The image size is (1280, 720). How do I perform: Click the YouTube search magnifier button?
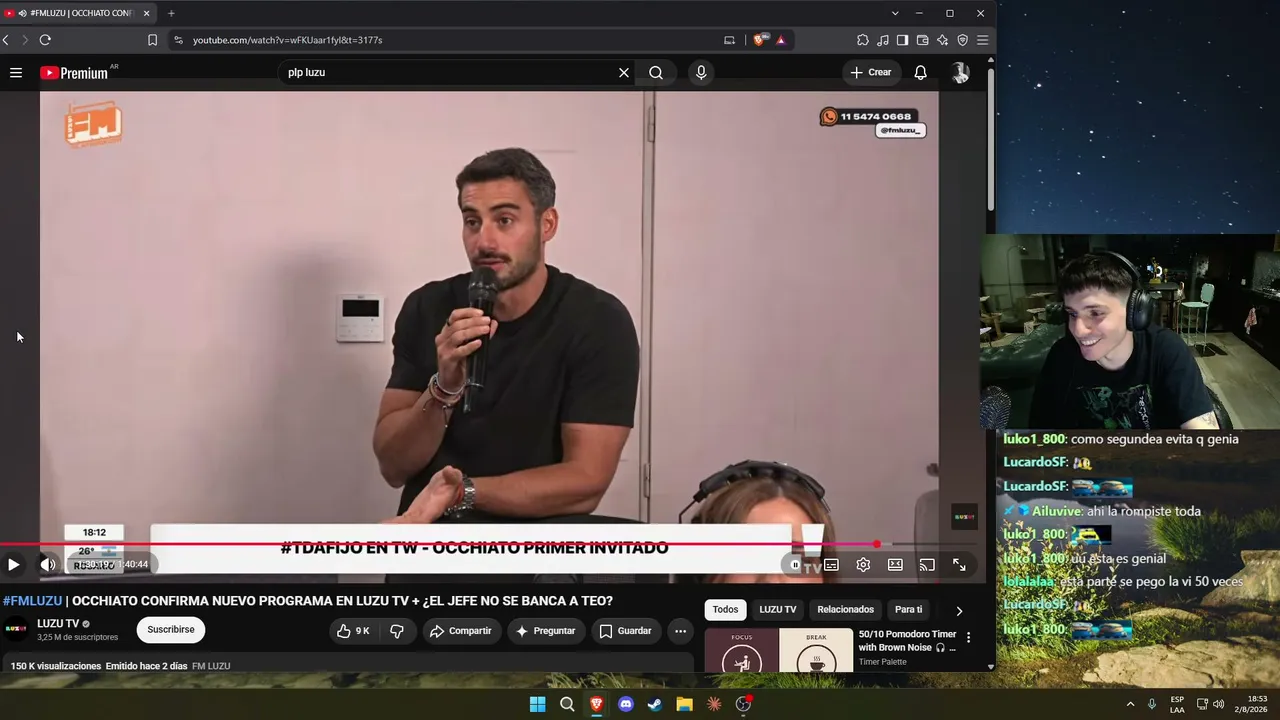pyautogui.click(x=656, y=72)
